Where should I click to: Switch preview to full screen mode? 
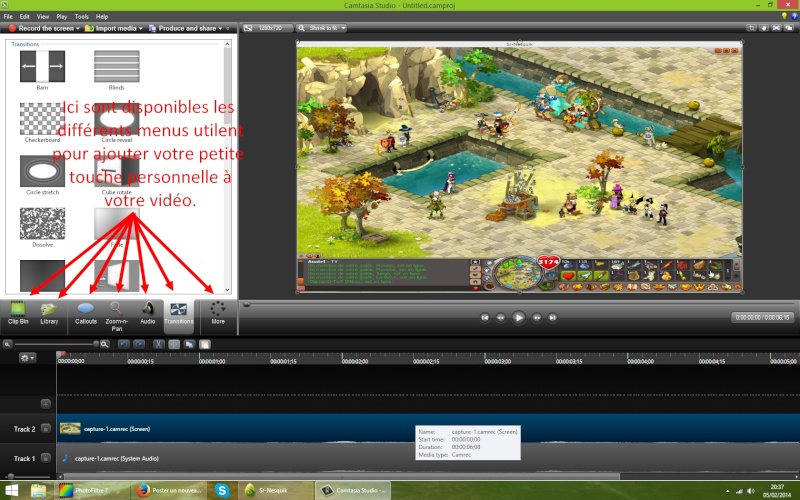click(776, 28)
